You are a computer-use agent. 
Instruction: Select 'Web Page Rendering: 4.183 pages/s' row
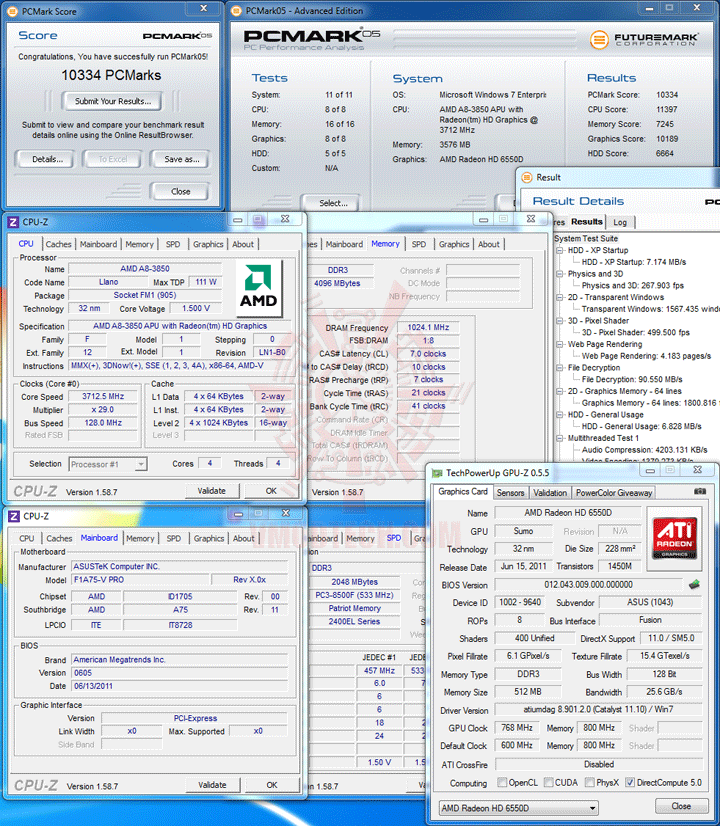646,356
